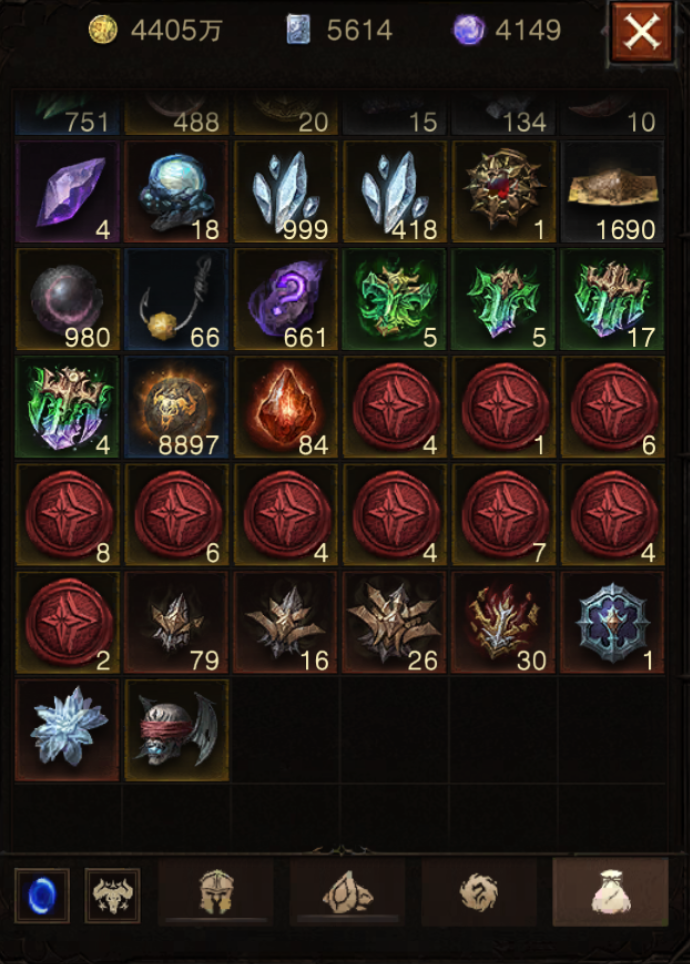The image size is (690, 964).
Task: Select the purple question mark stone 661
Action: (286, 299)
